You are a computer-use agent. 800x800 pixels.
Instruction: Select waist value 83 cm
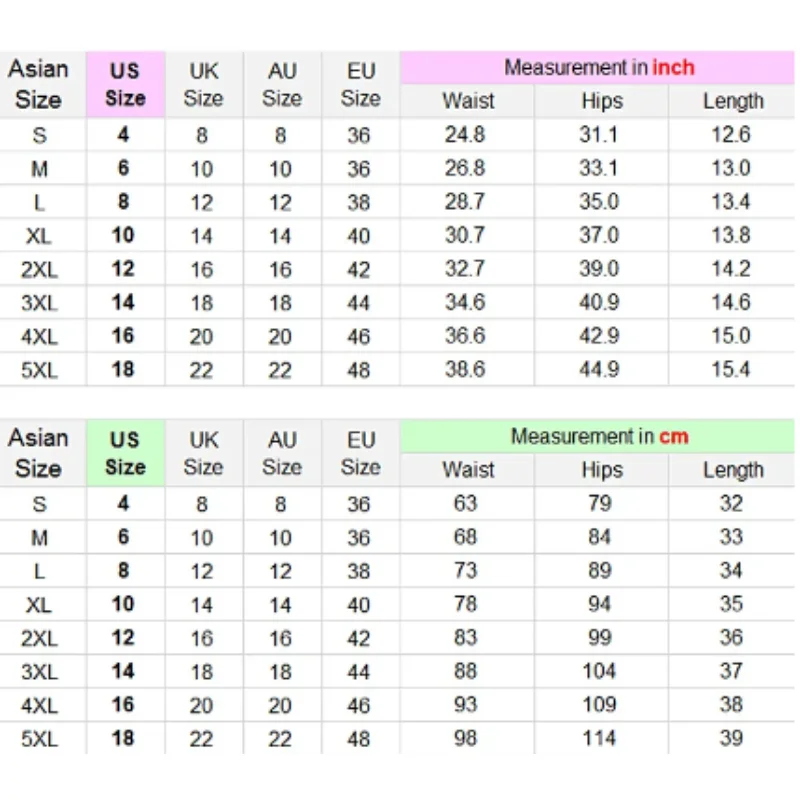465,638
